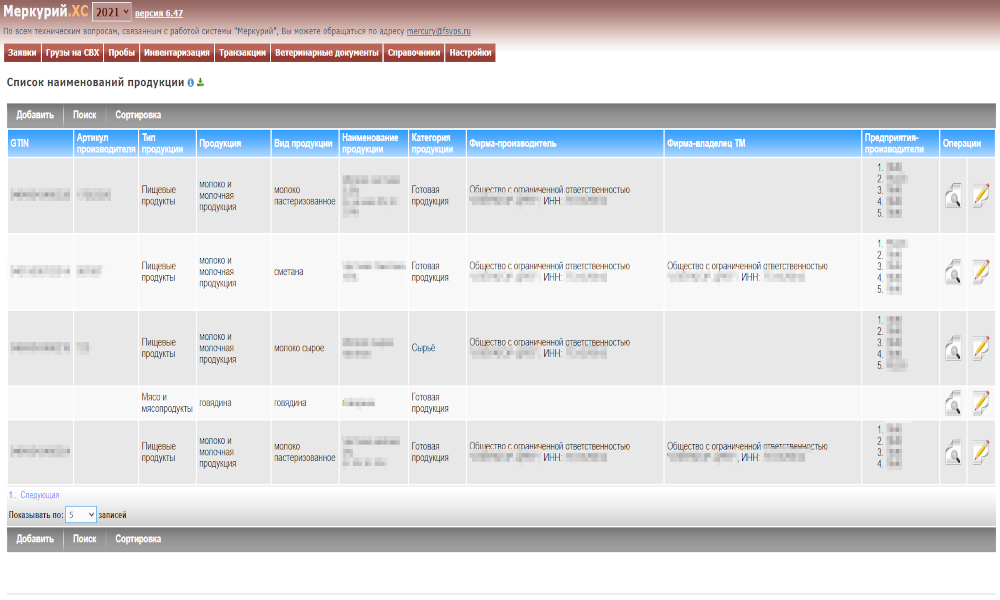The image size is (1000, 600).
Task: Click the mercury@fsvps.ru email link
Action: (x=439, y=31)
